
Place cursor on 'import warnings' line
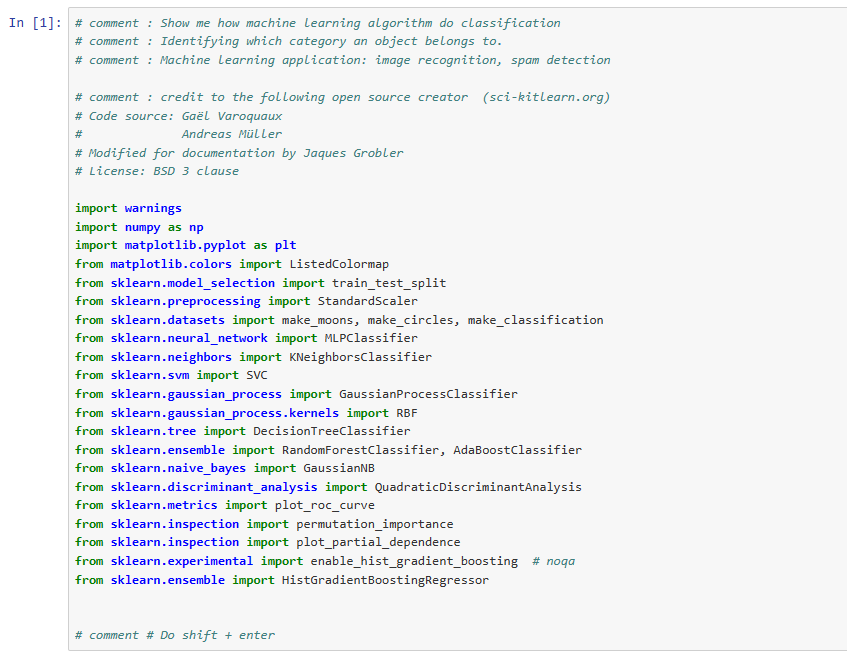128,208
